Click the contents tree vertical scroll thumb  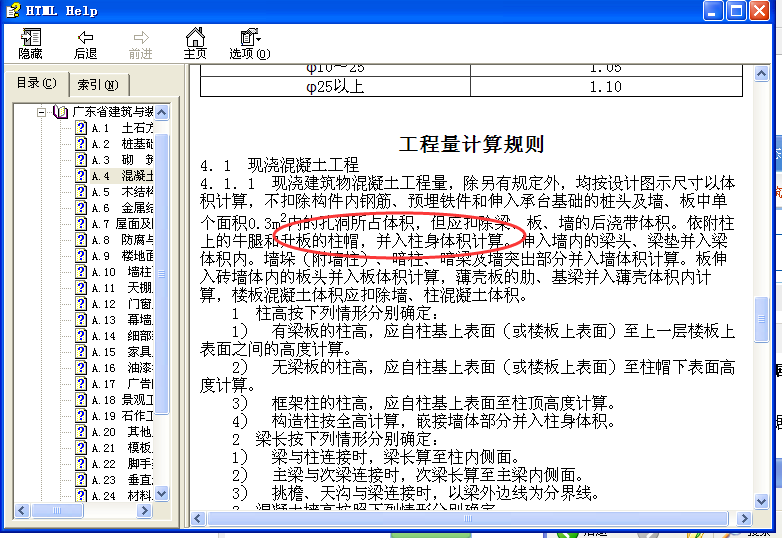click(x=161, y=273)
